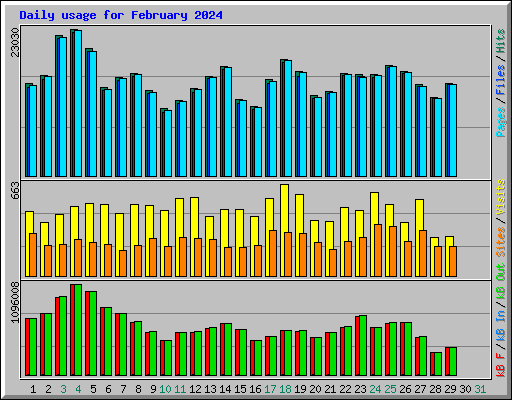Click the day 1 label on the axis

tap(33, 389)
